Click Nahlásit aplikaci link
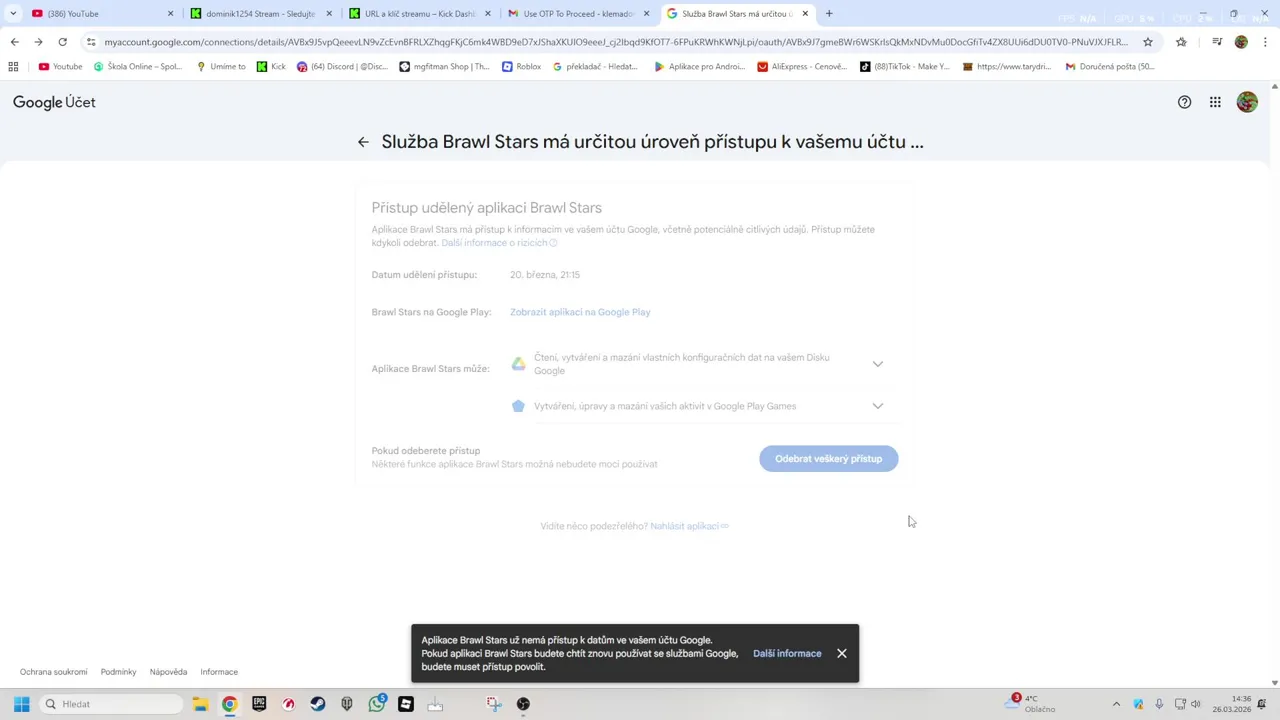The height and width of the screenshot is (720, 1280). pos(689,526)
